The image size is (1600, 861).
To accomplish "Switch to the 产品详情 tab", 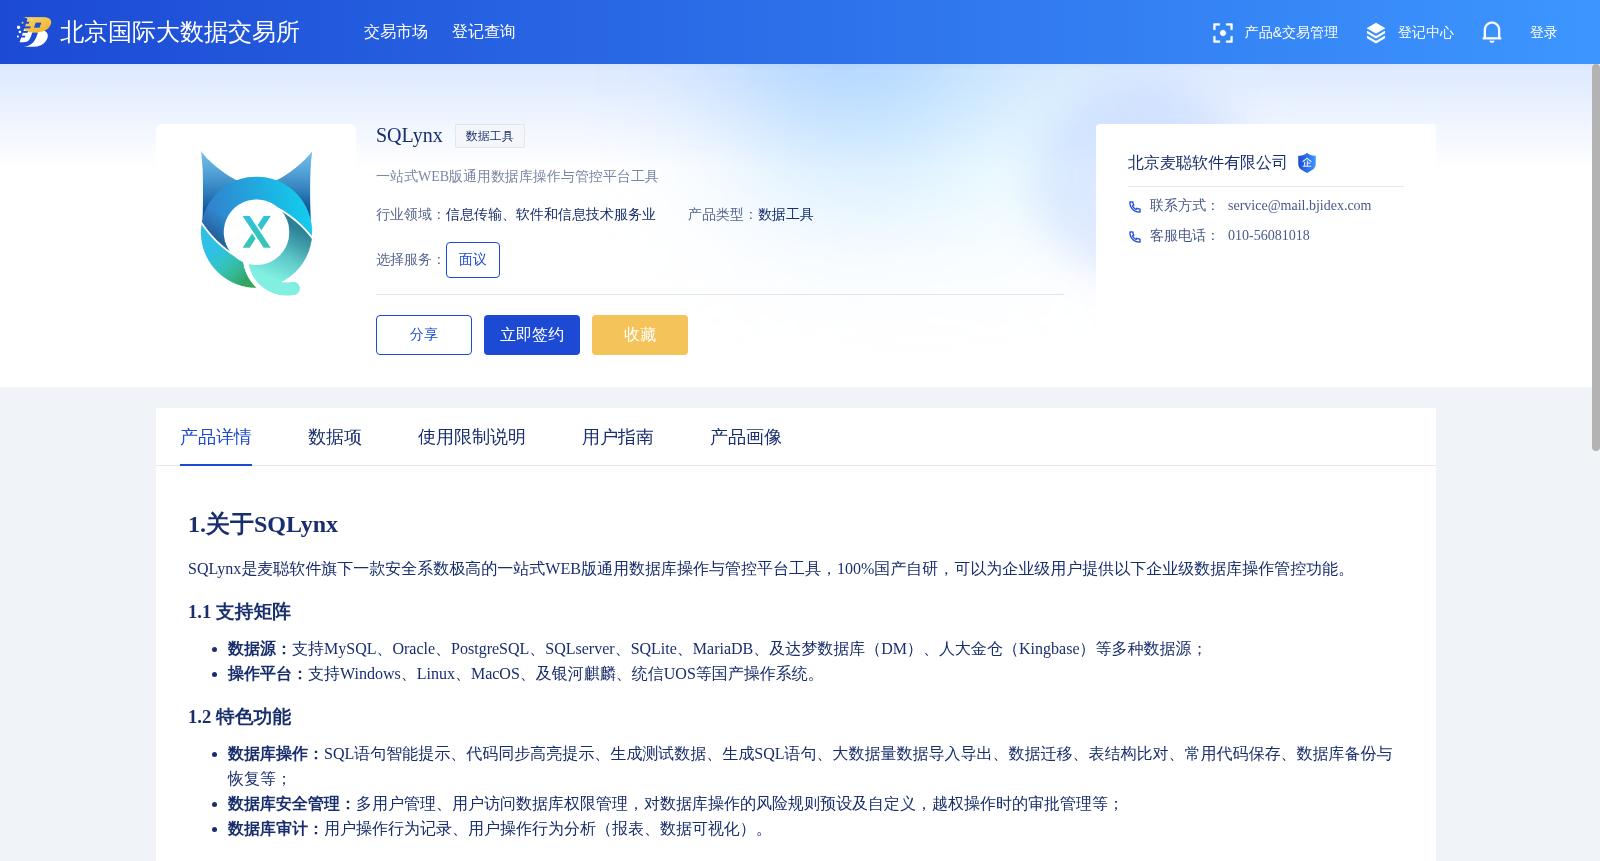I will (216, 437).
